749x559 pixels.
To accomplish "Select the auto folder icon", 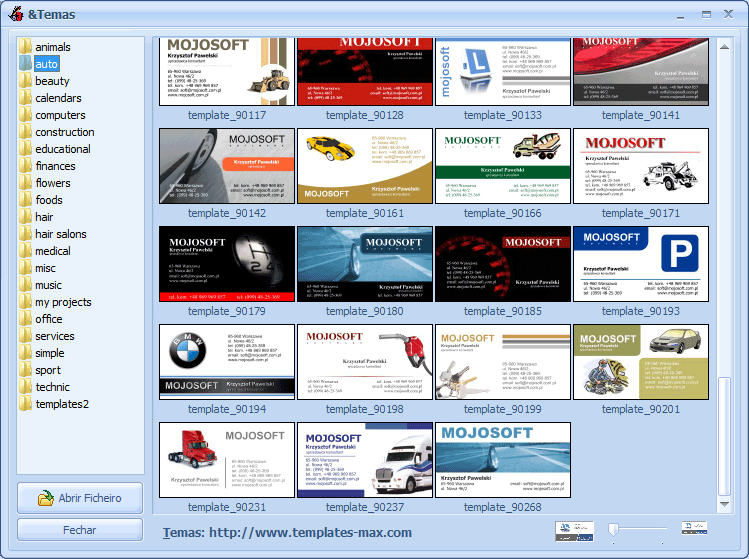I will pyautogui.click(x=25, y=64).
